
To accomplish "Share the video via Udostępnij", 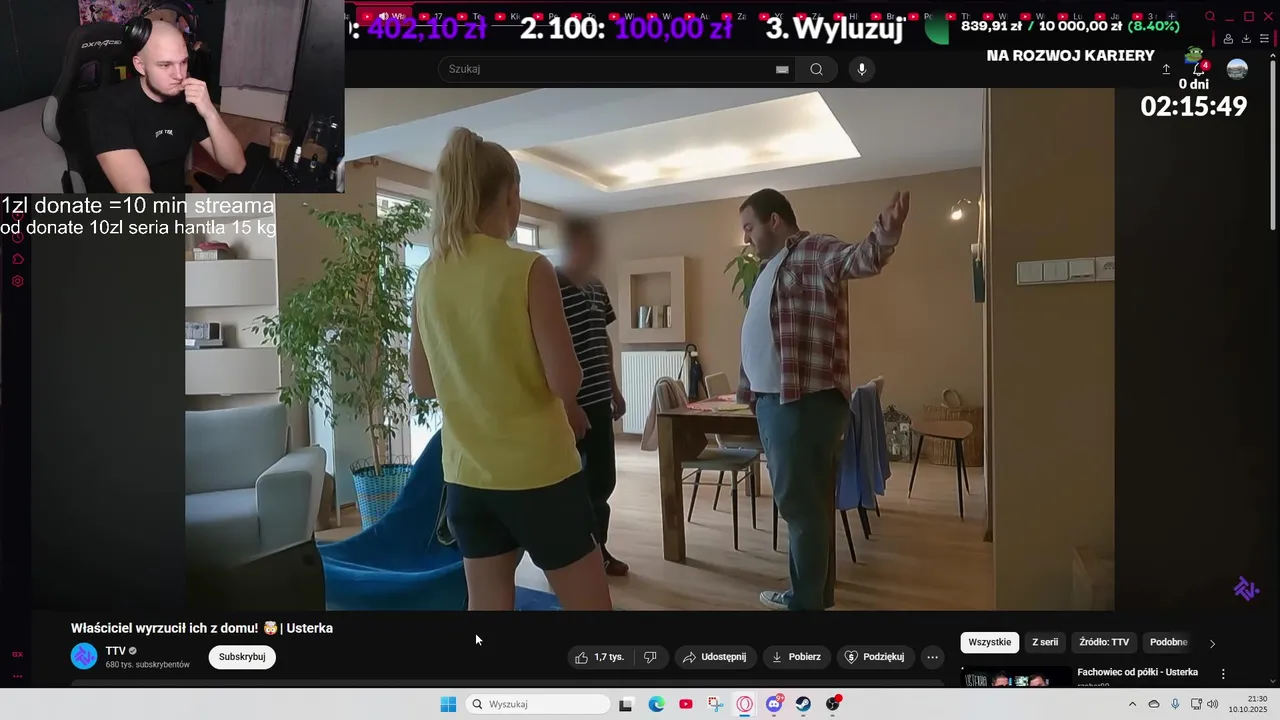I will tap(714, 657).
